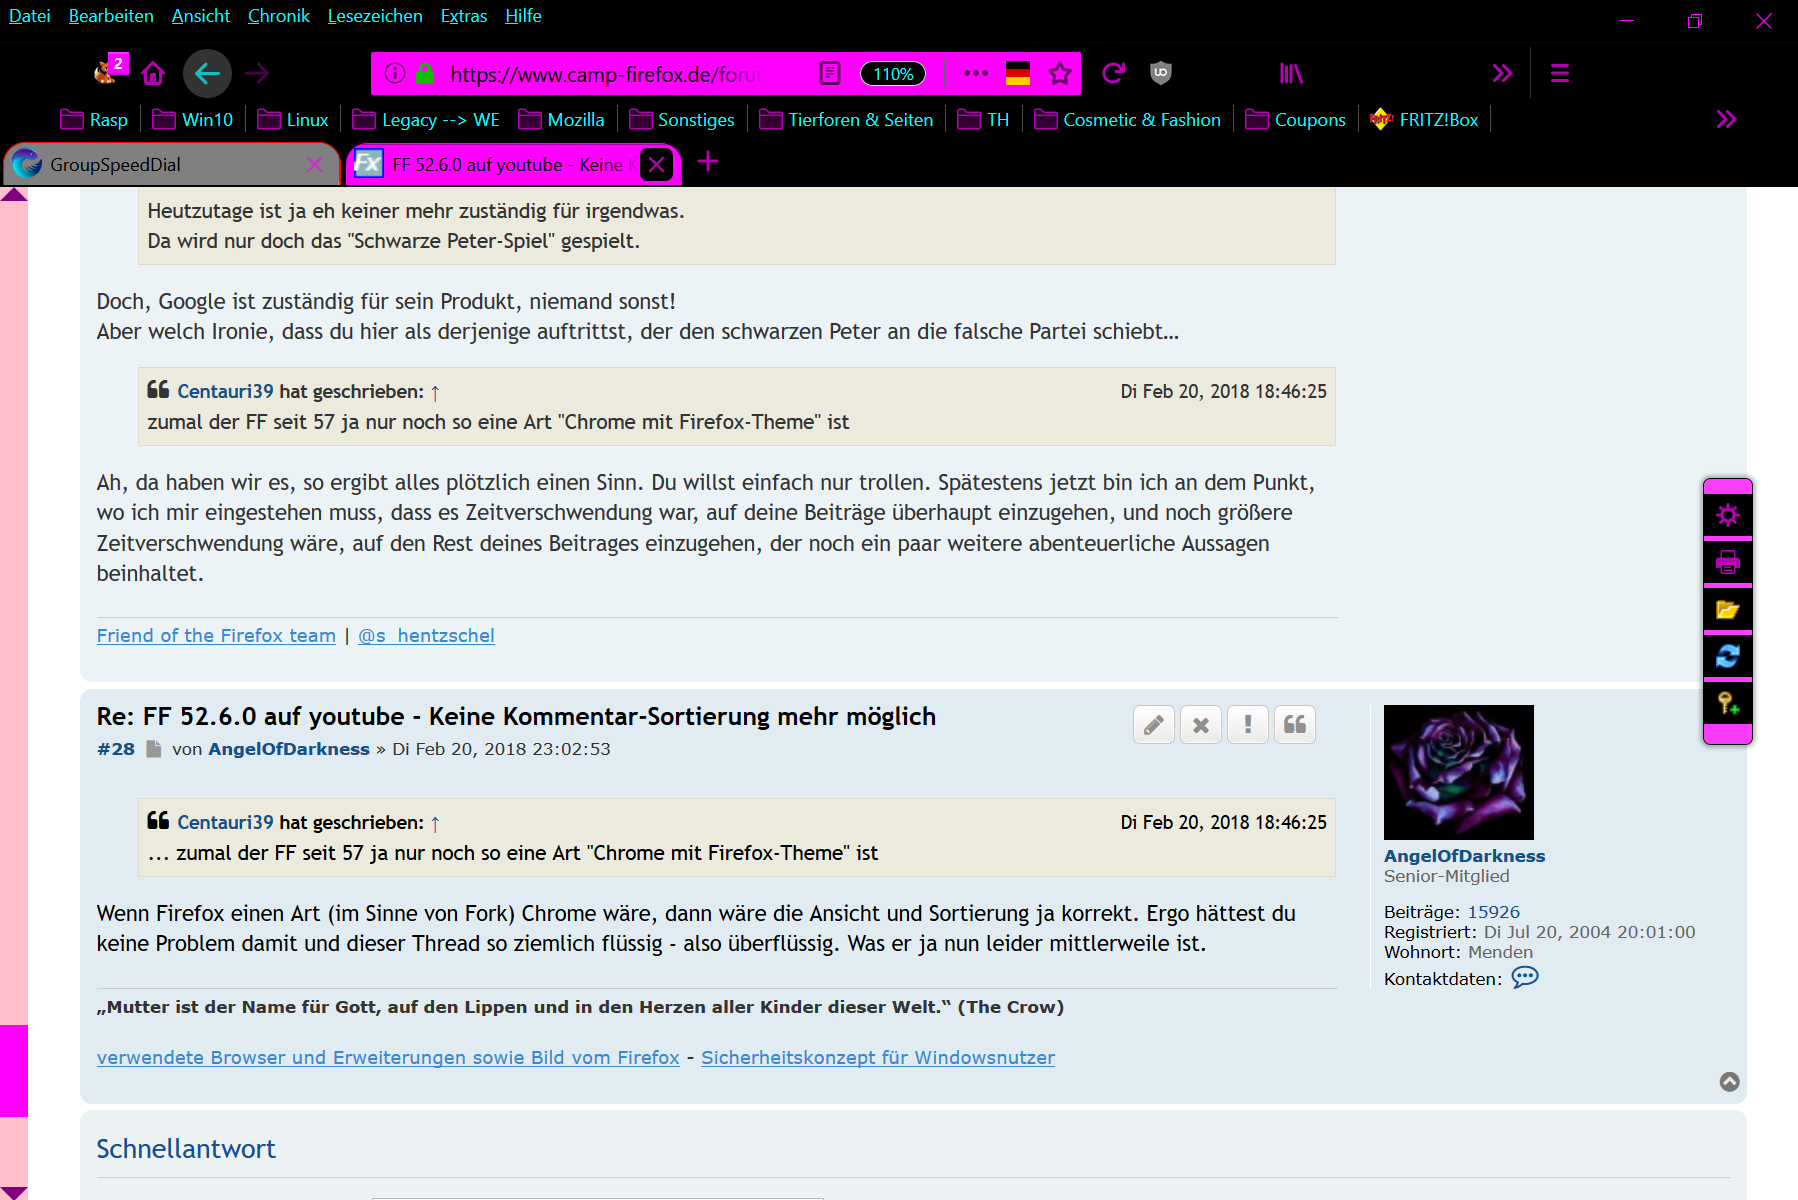Report post #28 with the exclamation icon
Screen dimensions: 1798x1200
click(1248, 725)
